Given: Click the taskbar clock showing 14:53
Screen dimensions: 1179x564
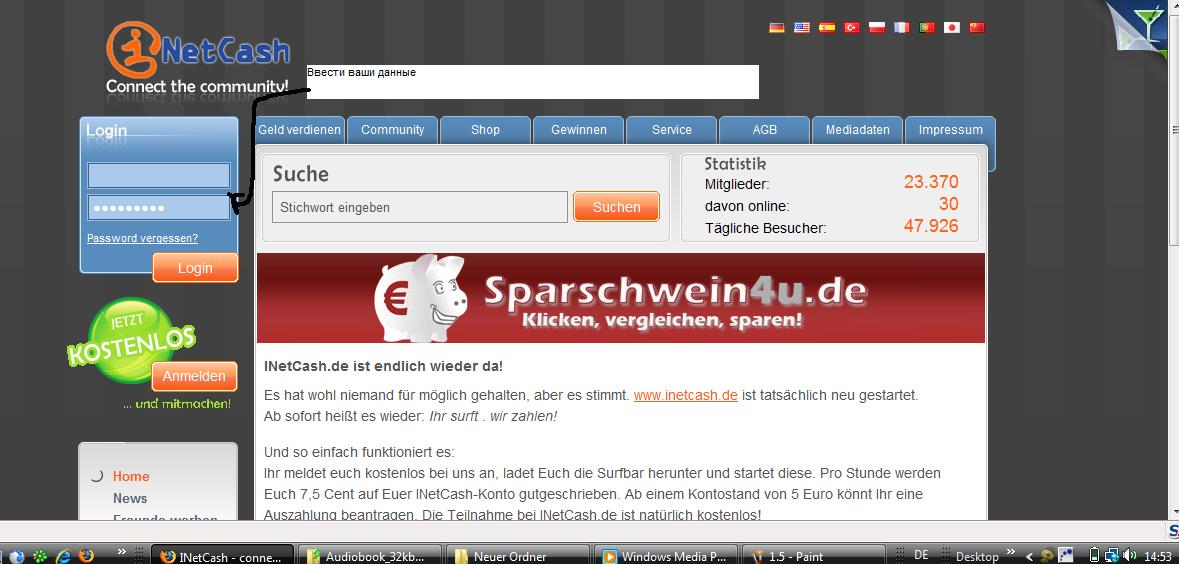Looking at the screenshot, I should pos(1158,556).
